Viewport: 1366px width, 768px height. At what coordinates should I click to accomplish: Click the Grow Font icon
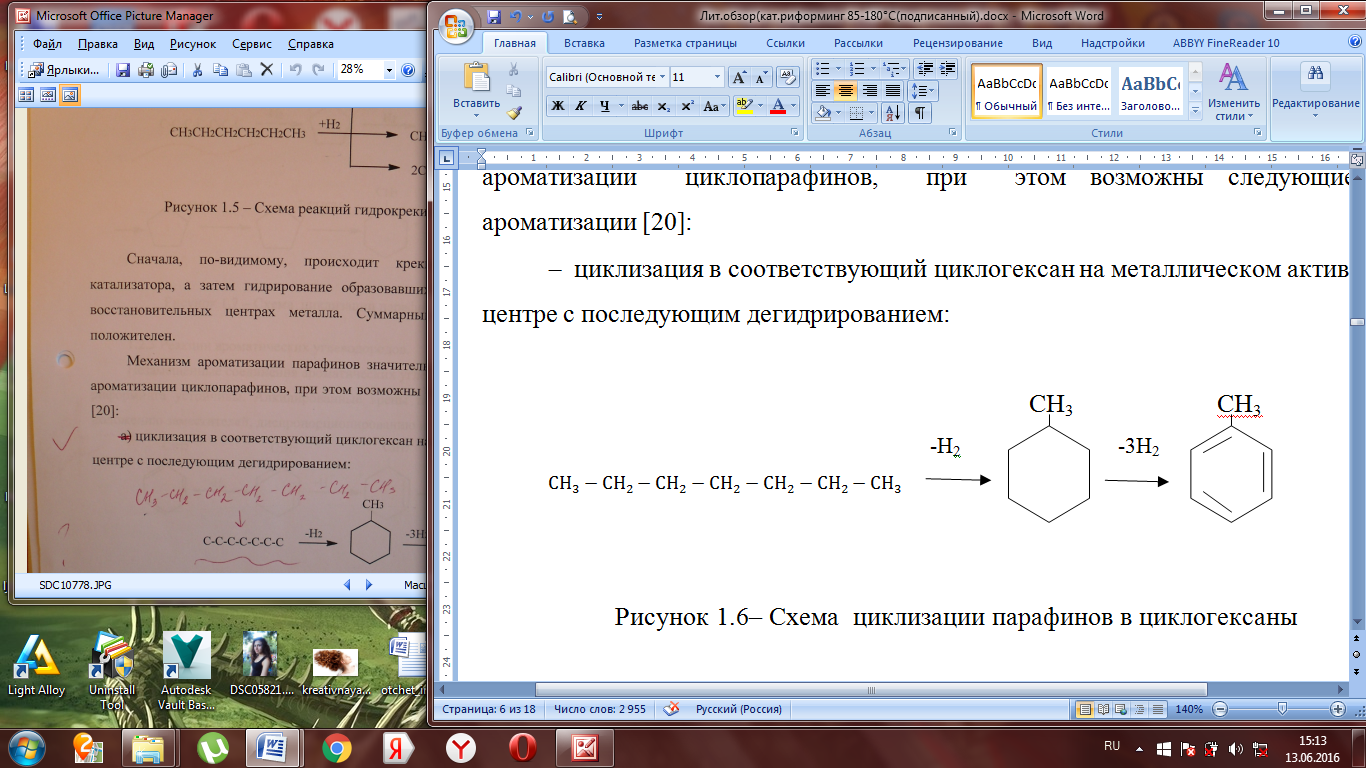click(739, 77)
